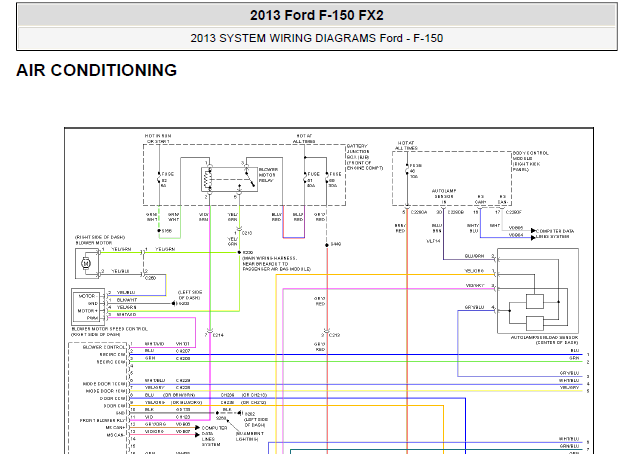Click the 'AUTOLAMP SENSOR IN' pin label

(x=444, y=196)
